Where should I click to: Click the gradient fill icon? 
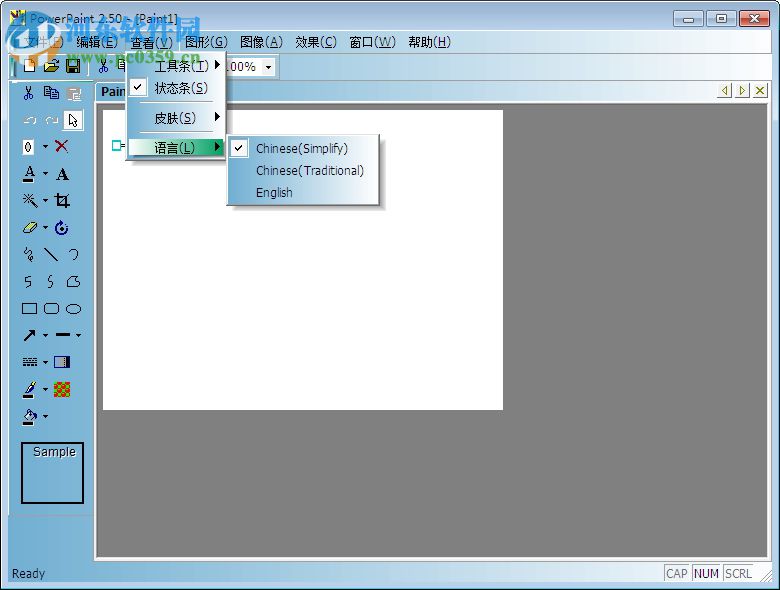pyautogui.click(x=62, y=362)
